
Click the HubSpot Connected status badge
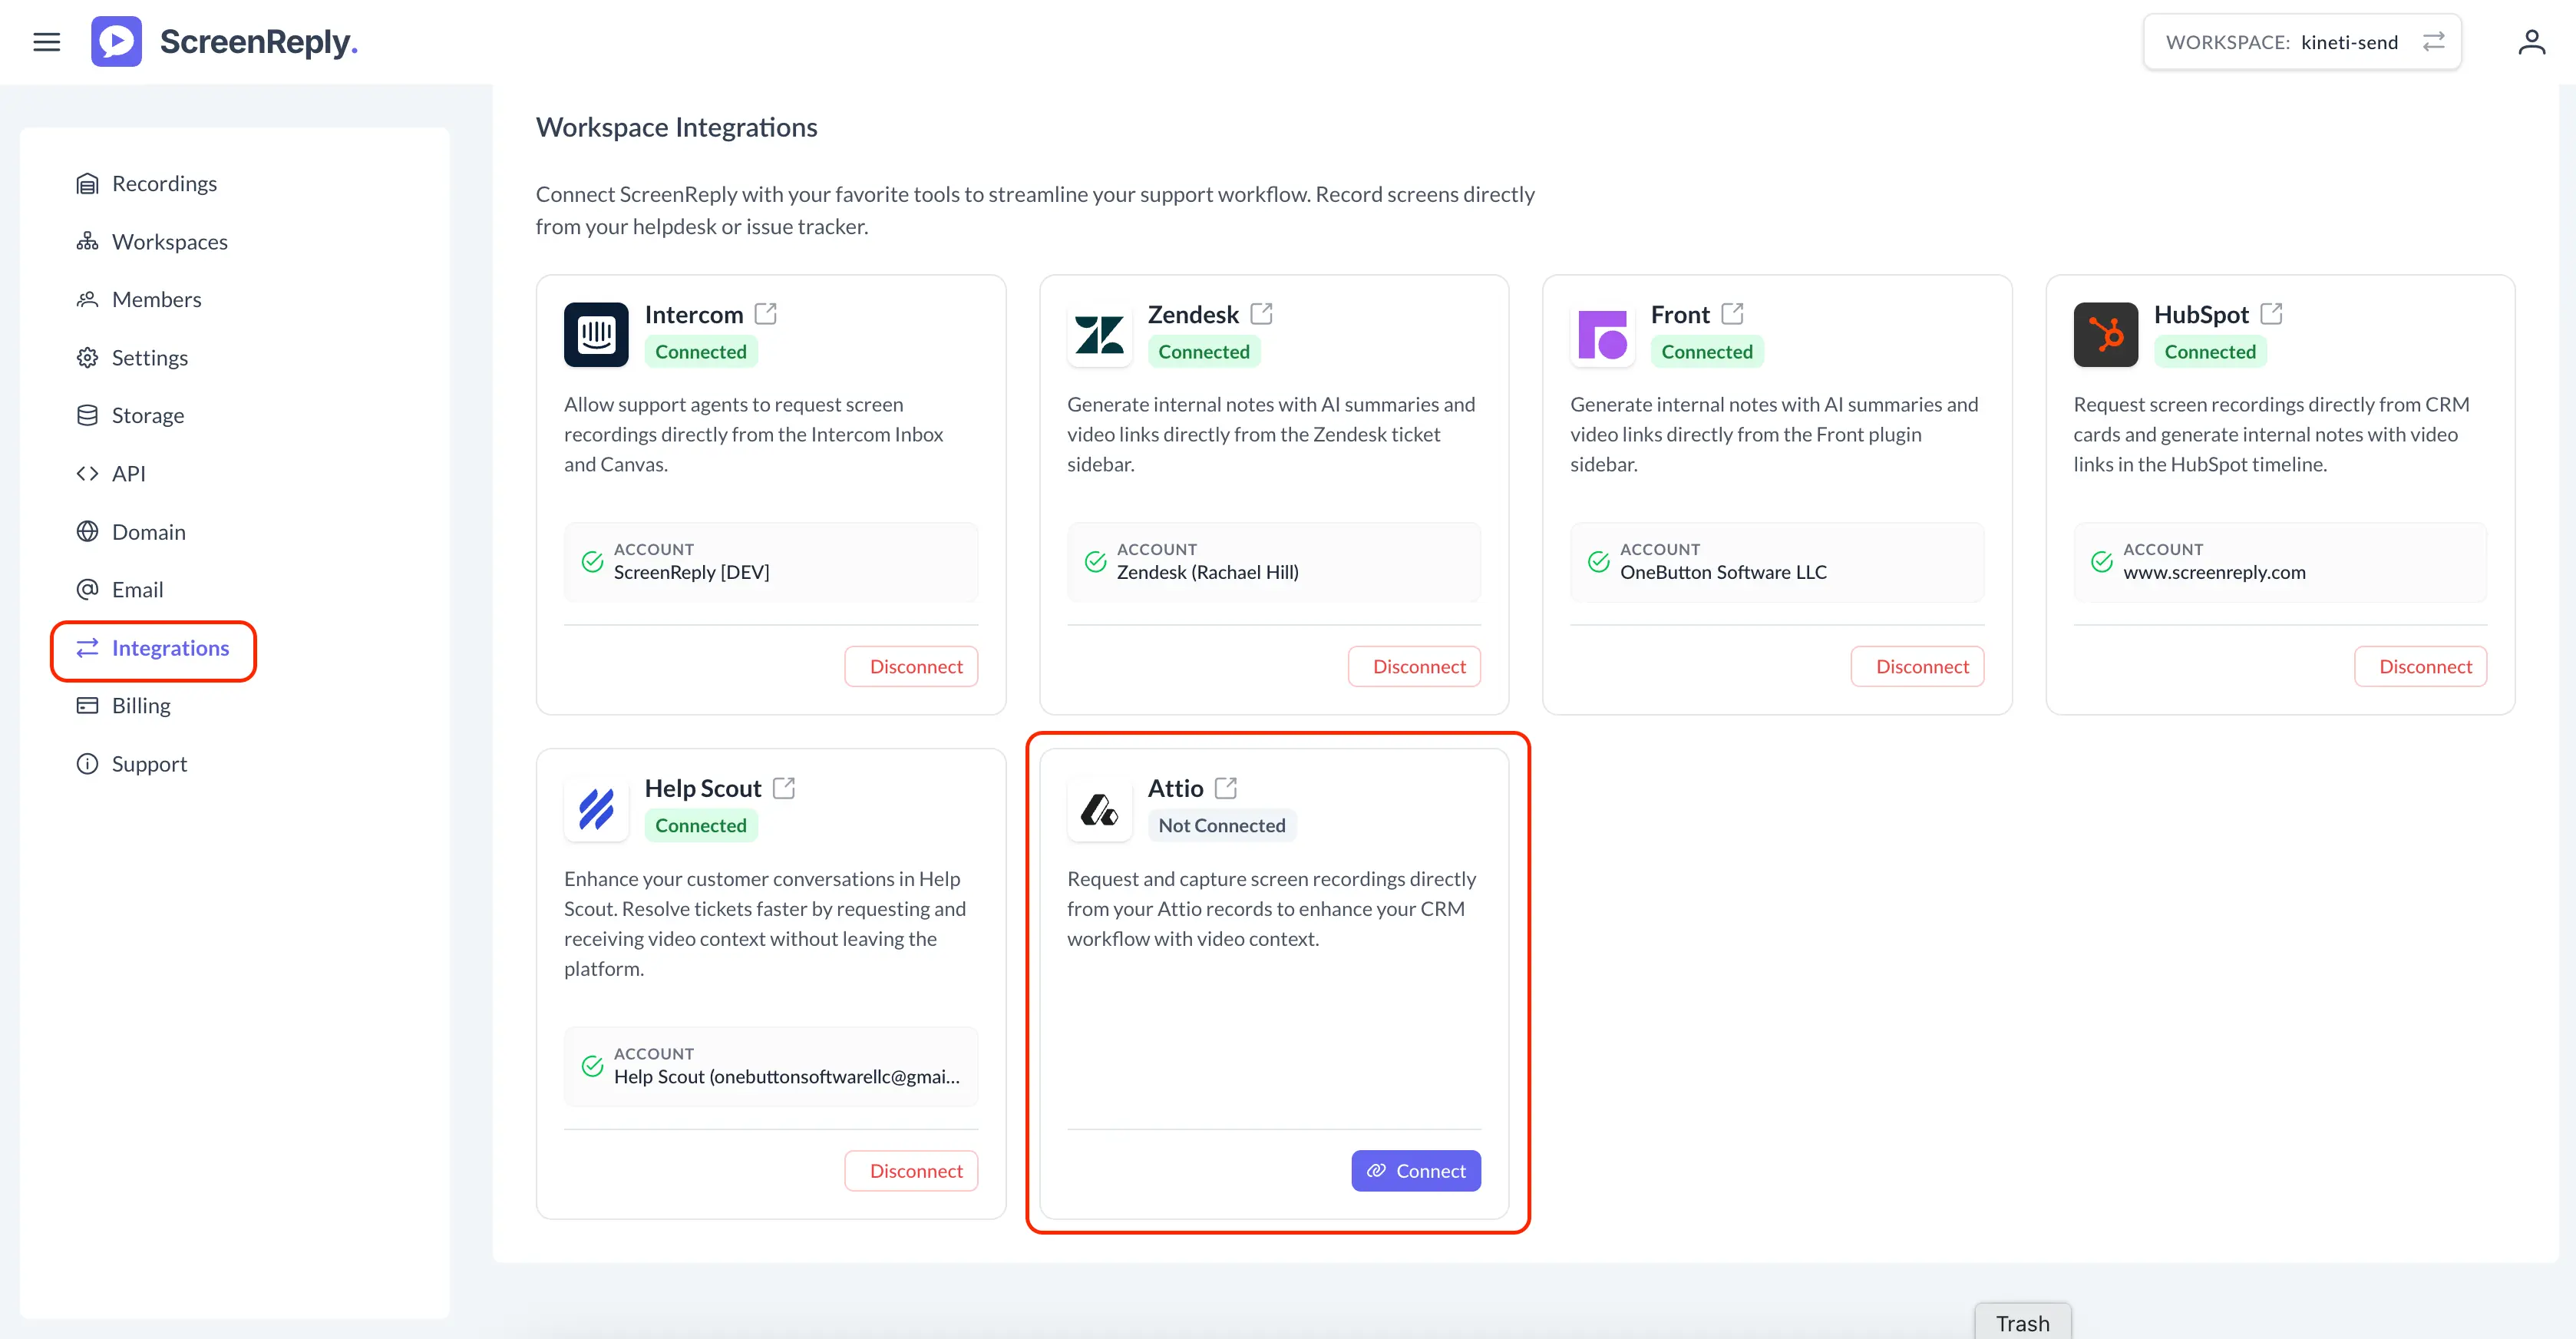2210,352
